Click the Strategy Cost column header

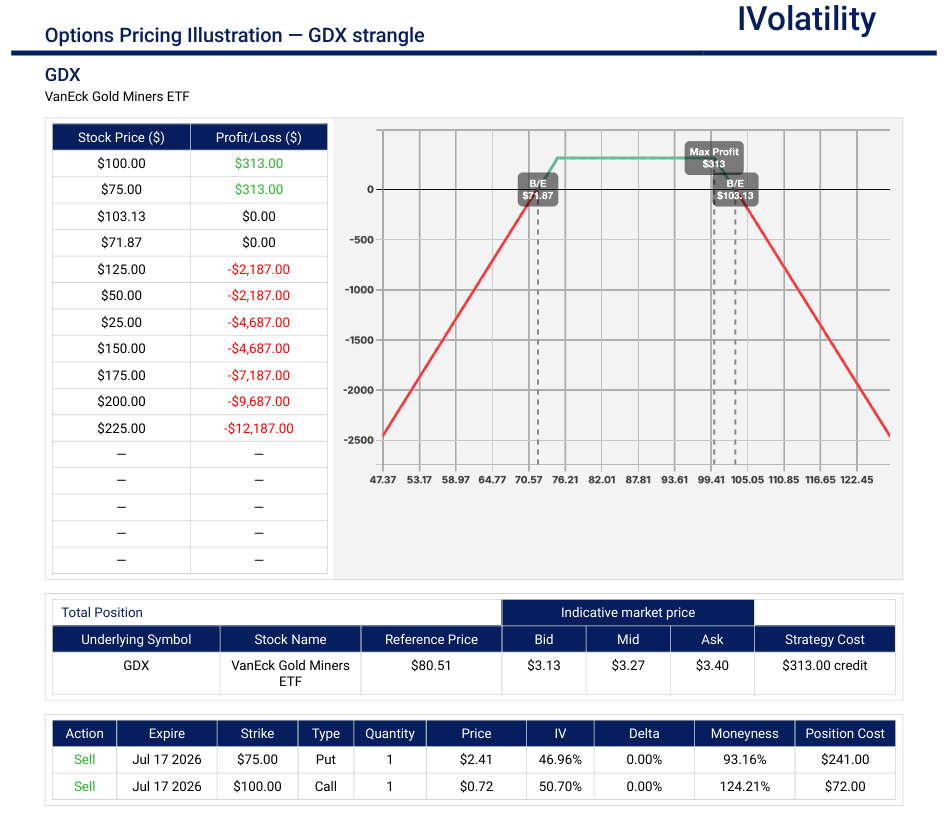tap(825, 639)
